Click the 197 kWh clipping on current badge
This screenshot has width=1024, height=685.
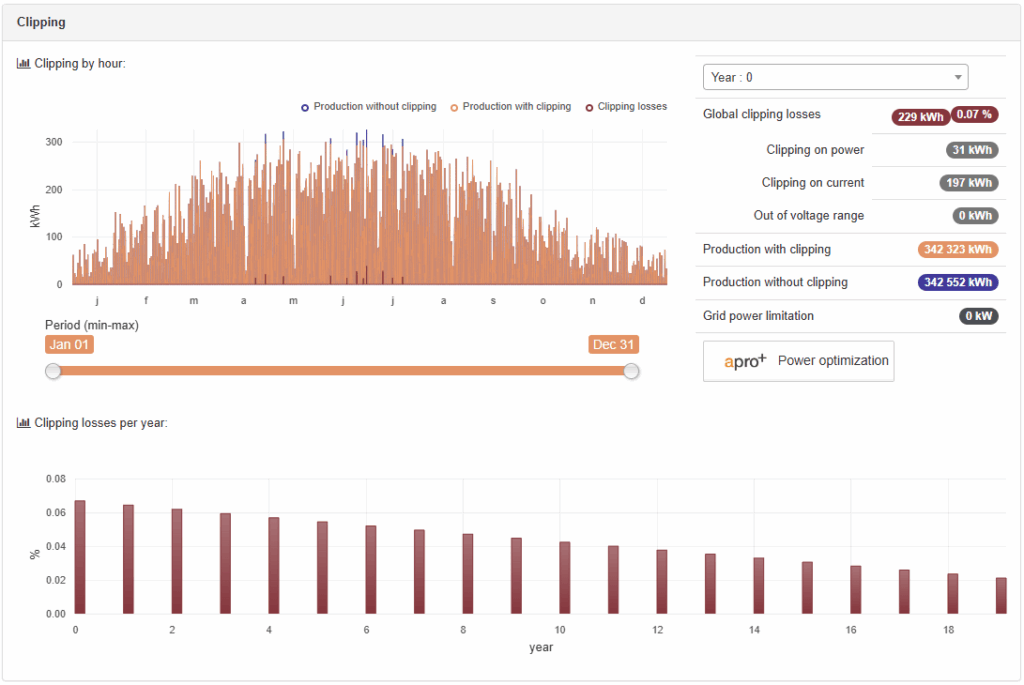coord(968,183)
